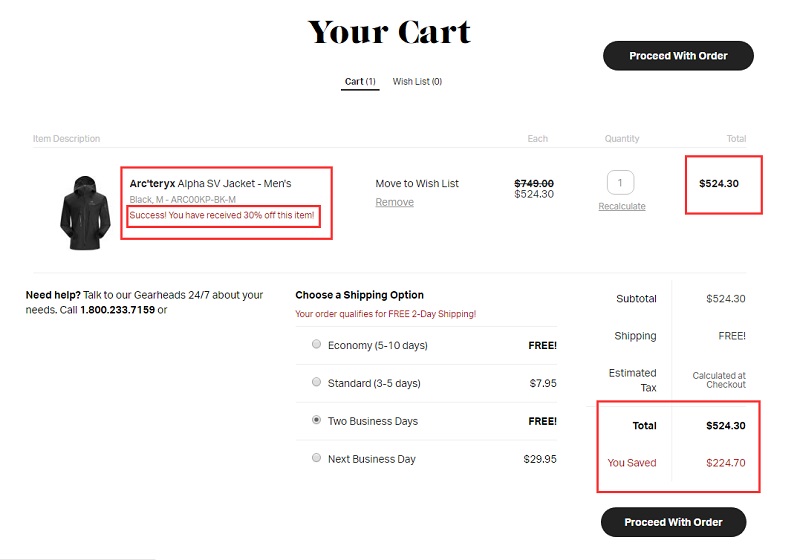
Task: Click the quantity input field
Action: click(620, 183)
